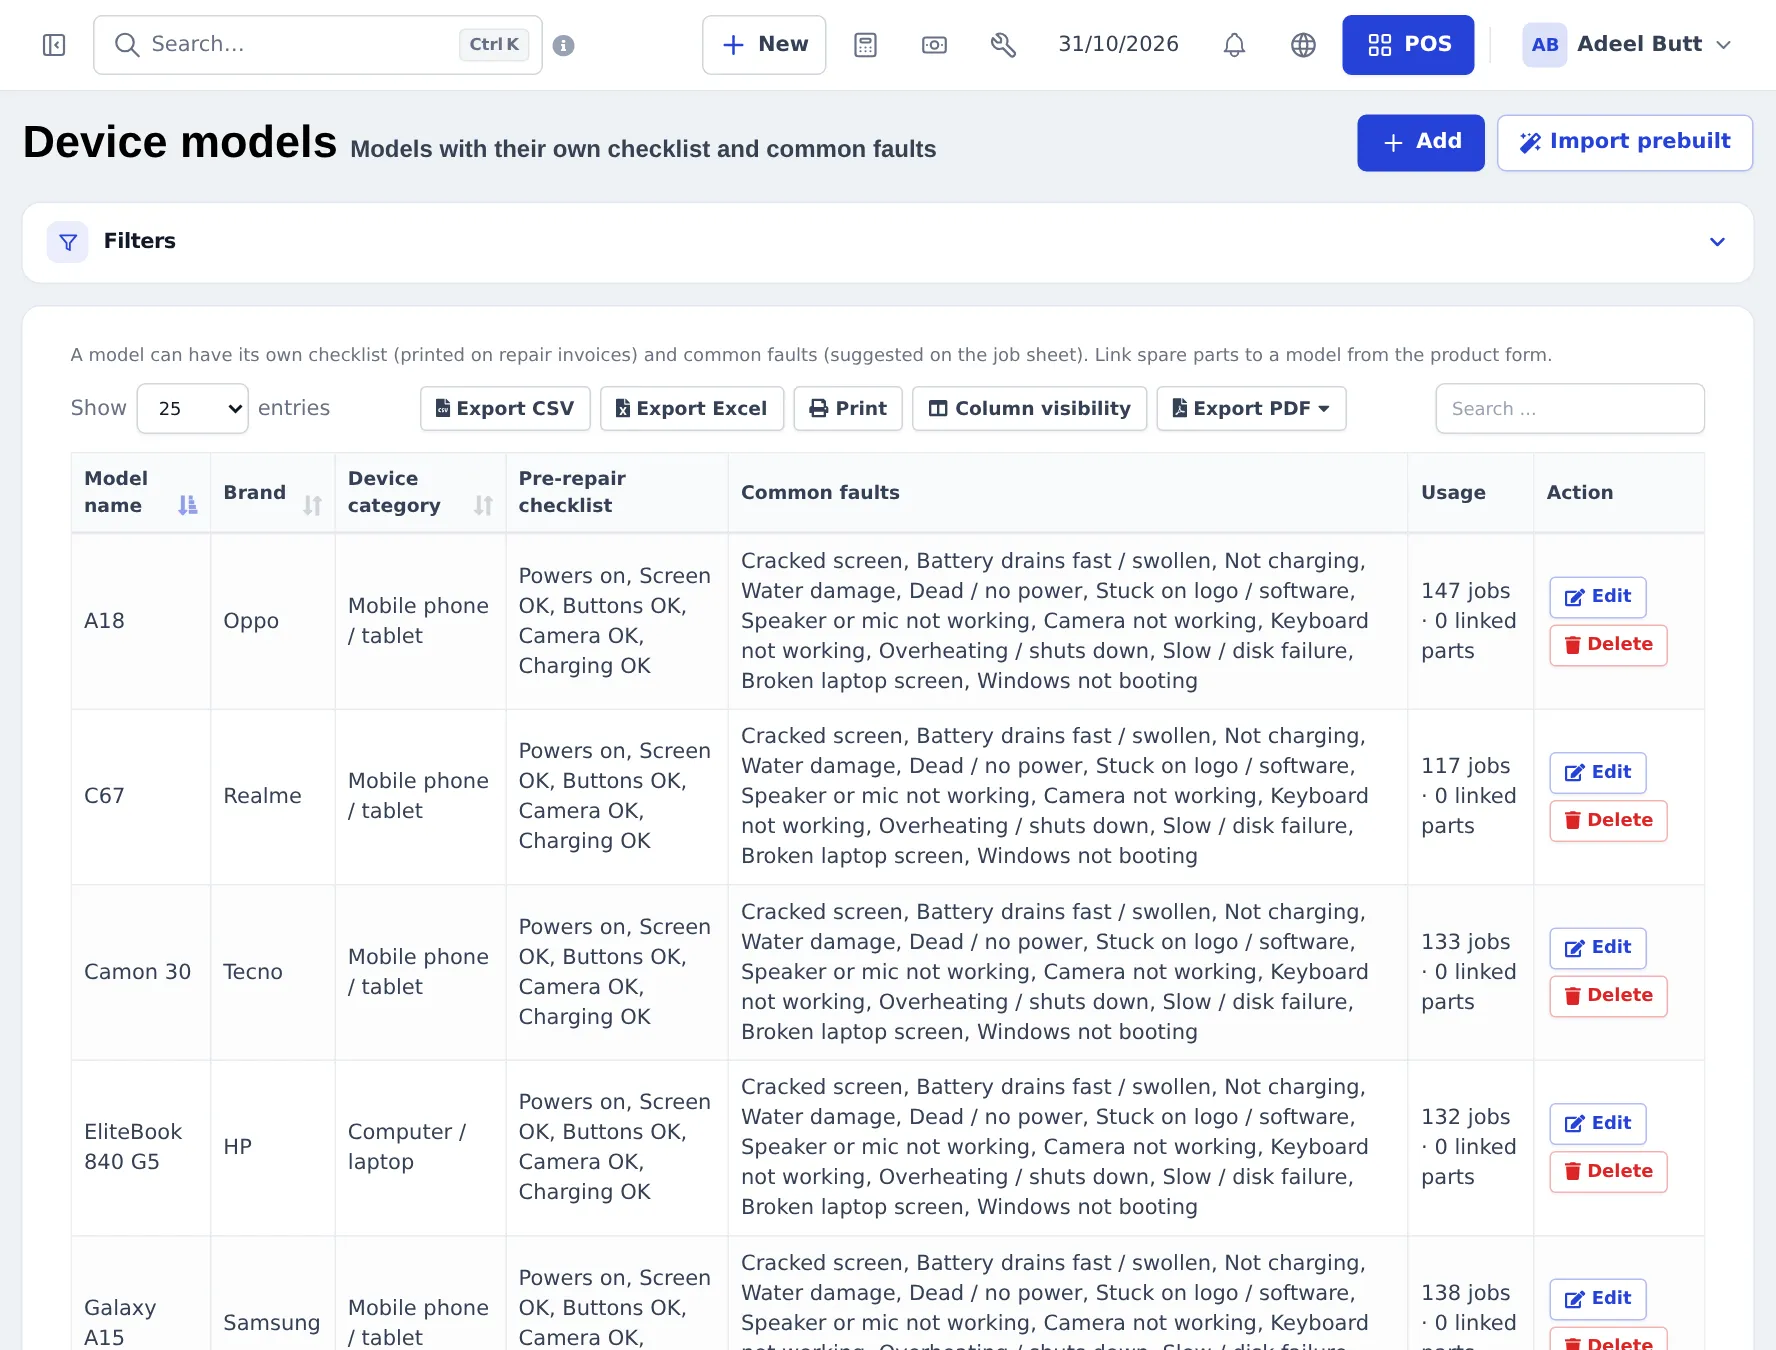Edit the EliteBook 840 G5 model
This screenshot has height=1350, width=1776.
1598,1123
